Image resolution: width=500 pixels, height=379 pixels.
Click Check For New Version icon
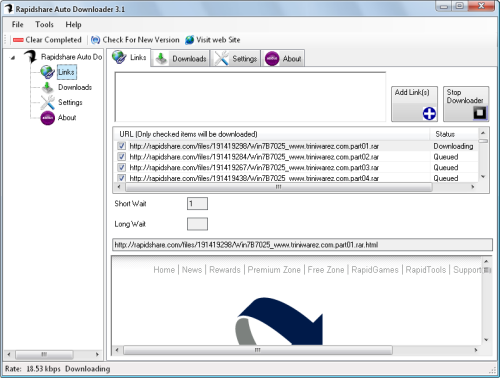click(95, 40)
